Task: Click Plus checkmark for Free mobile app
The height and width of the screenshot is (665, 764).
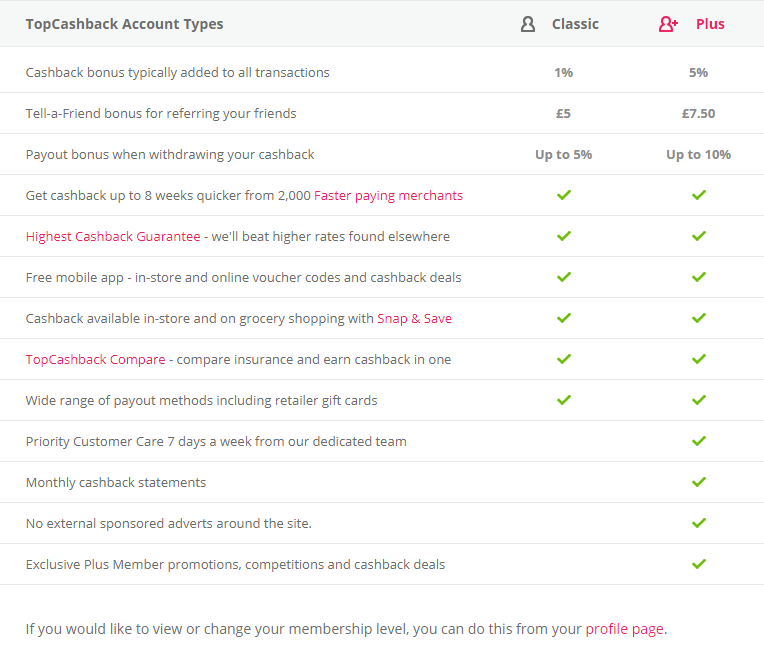Action: (699, 277)
